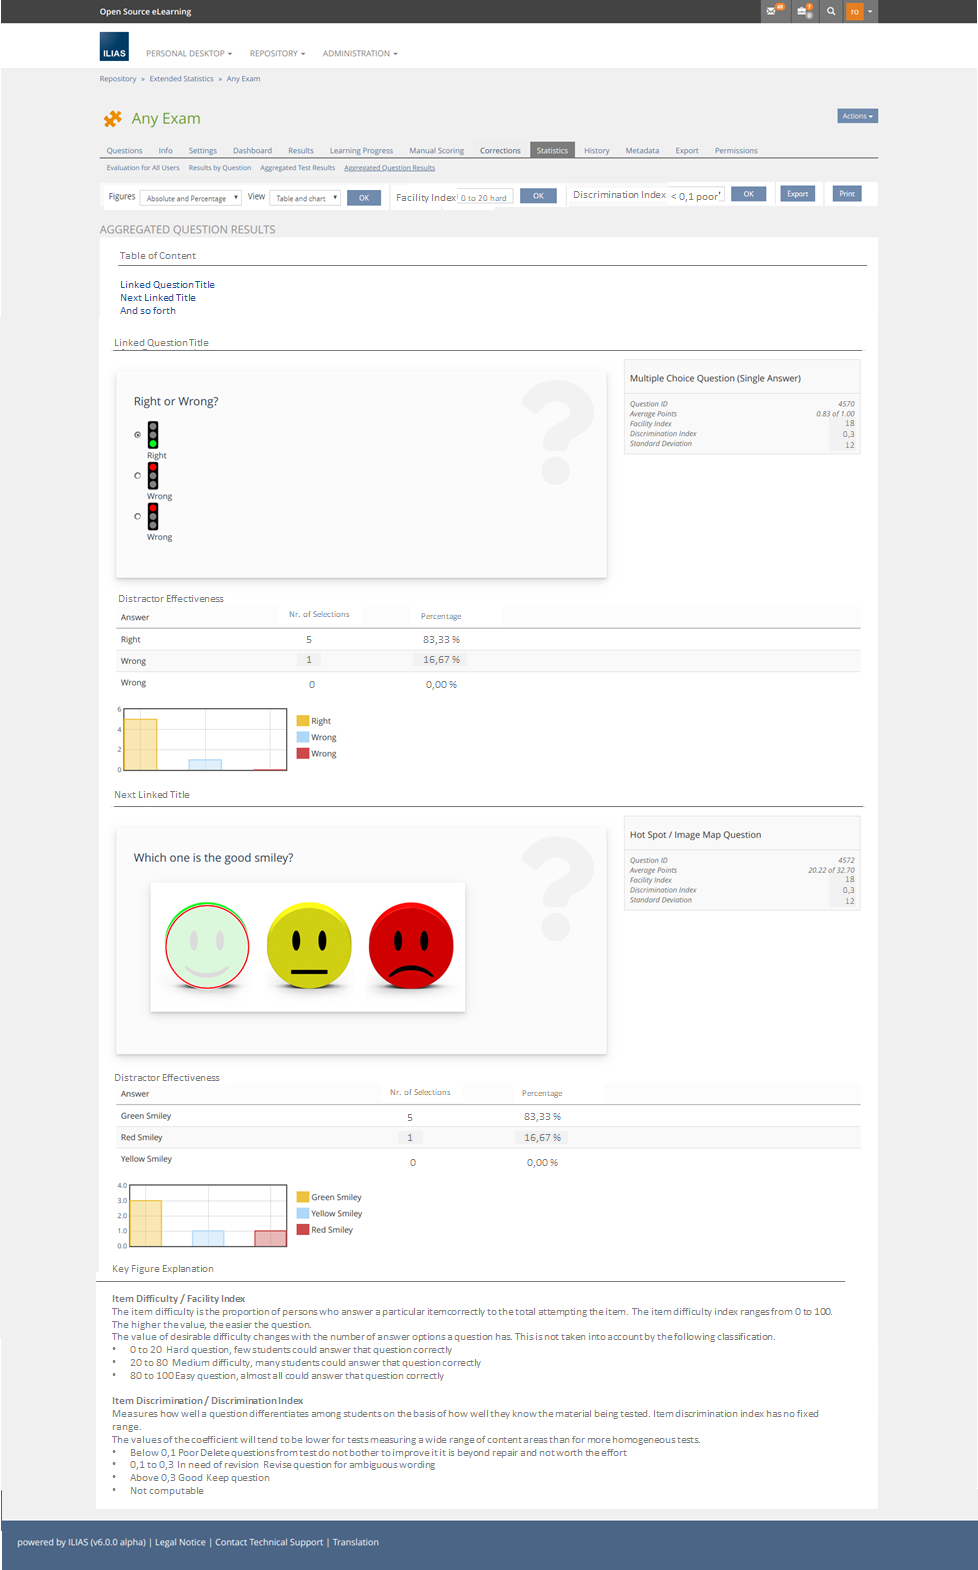Expand the Administration menu
978x1570 pixels.
[360, 53]
